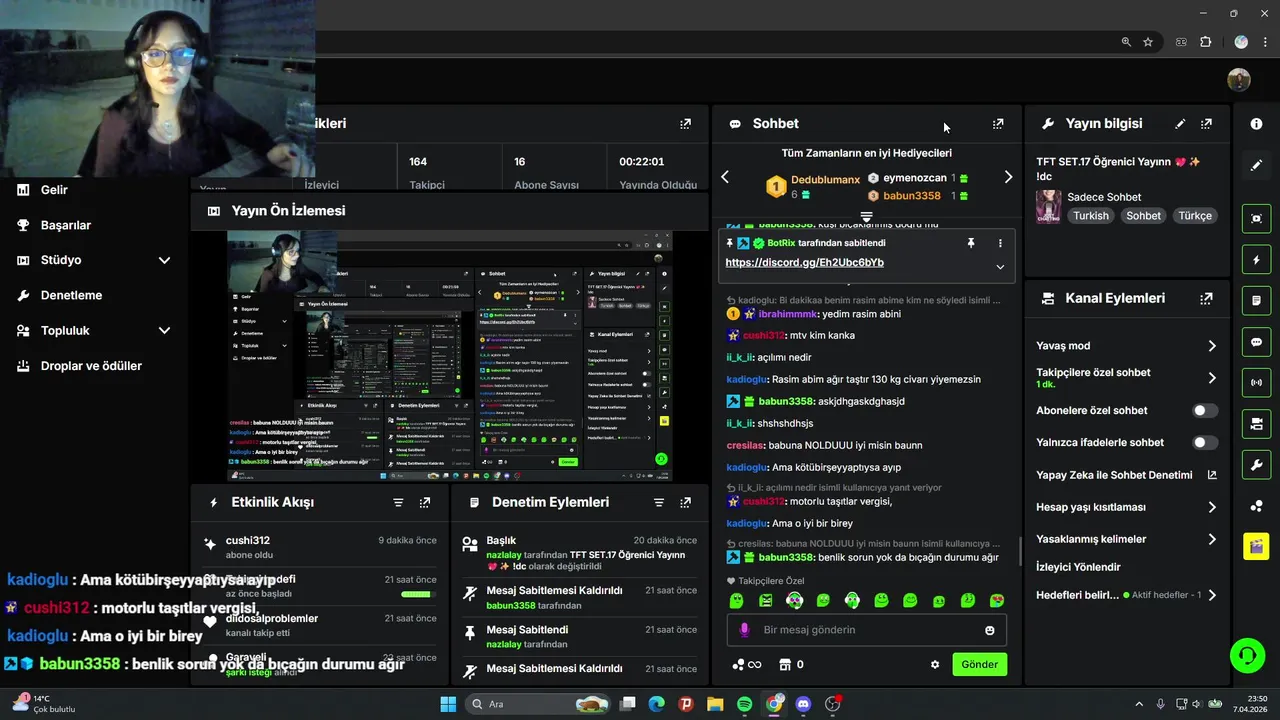This screenshot has width=1280, height=720.
Task: Expand the pinned message chevron
Action: pos(999,267)
